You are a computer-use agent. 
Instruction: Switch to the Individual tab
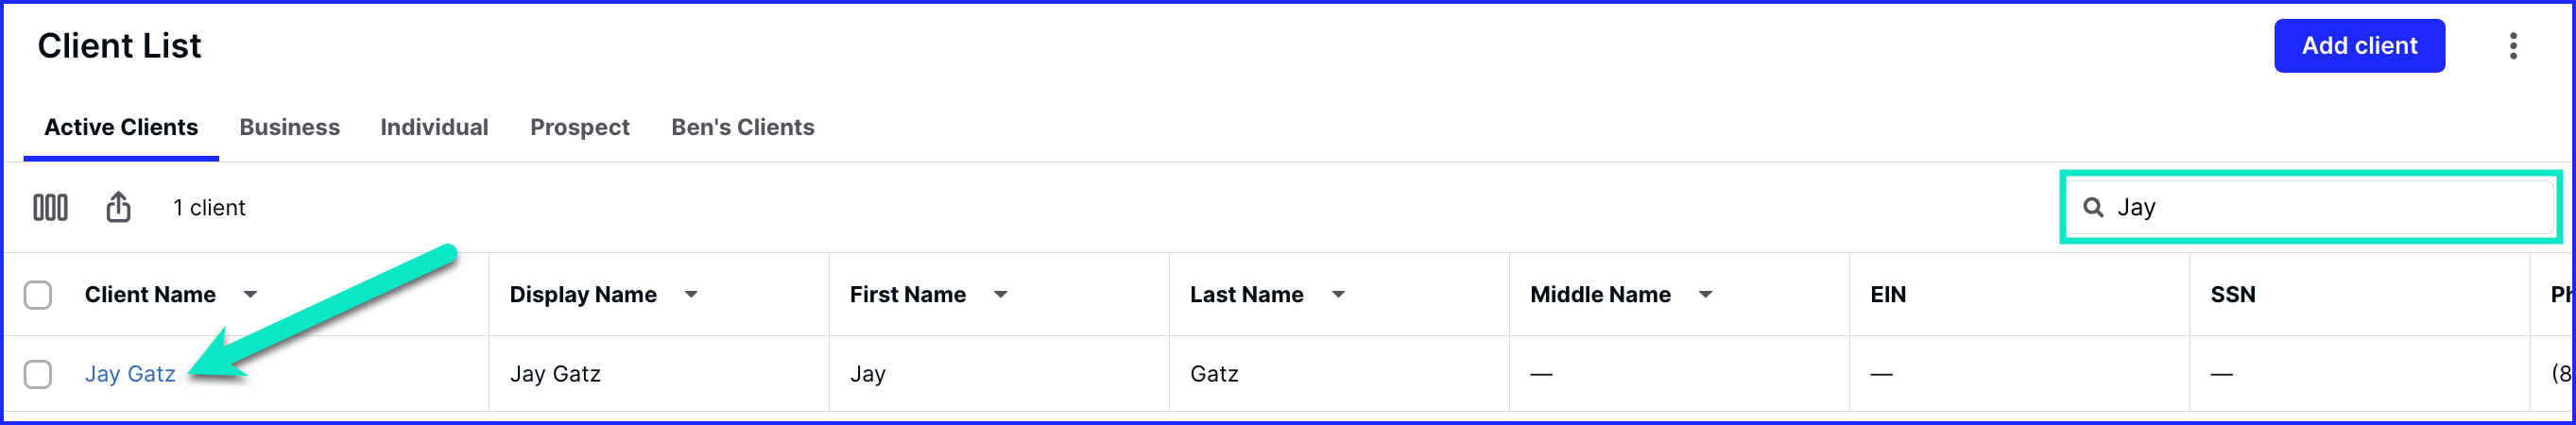(x=434, y=127)
